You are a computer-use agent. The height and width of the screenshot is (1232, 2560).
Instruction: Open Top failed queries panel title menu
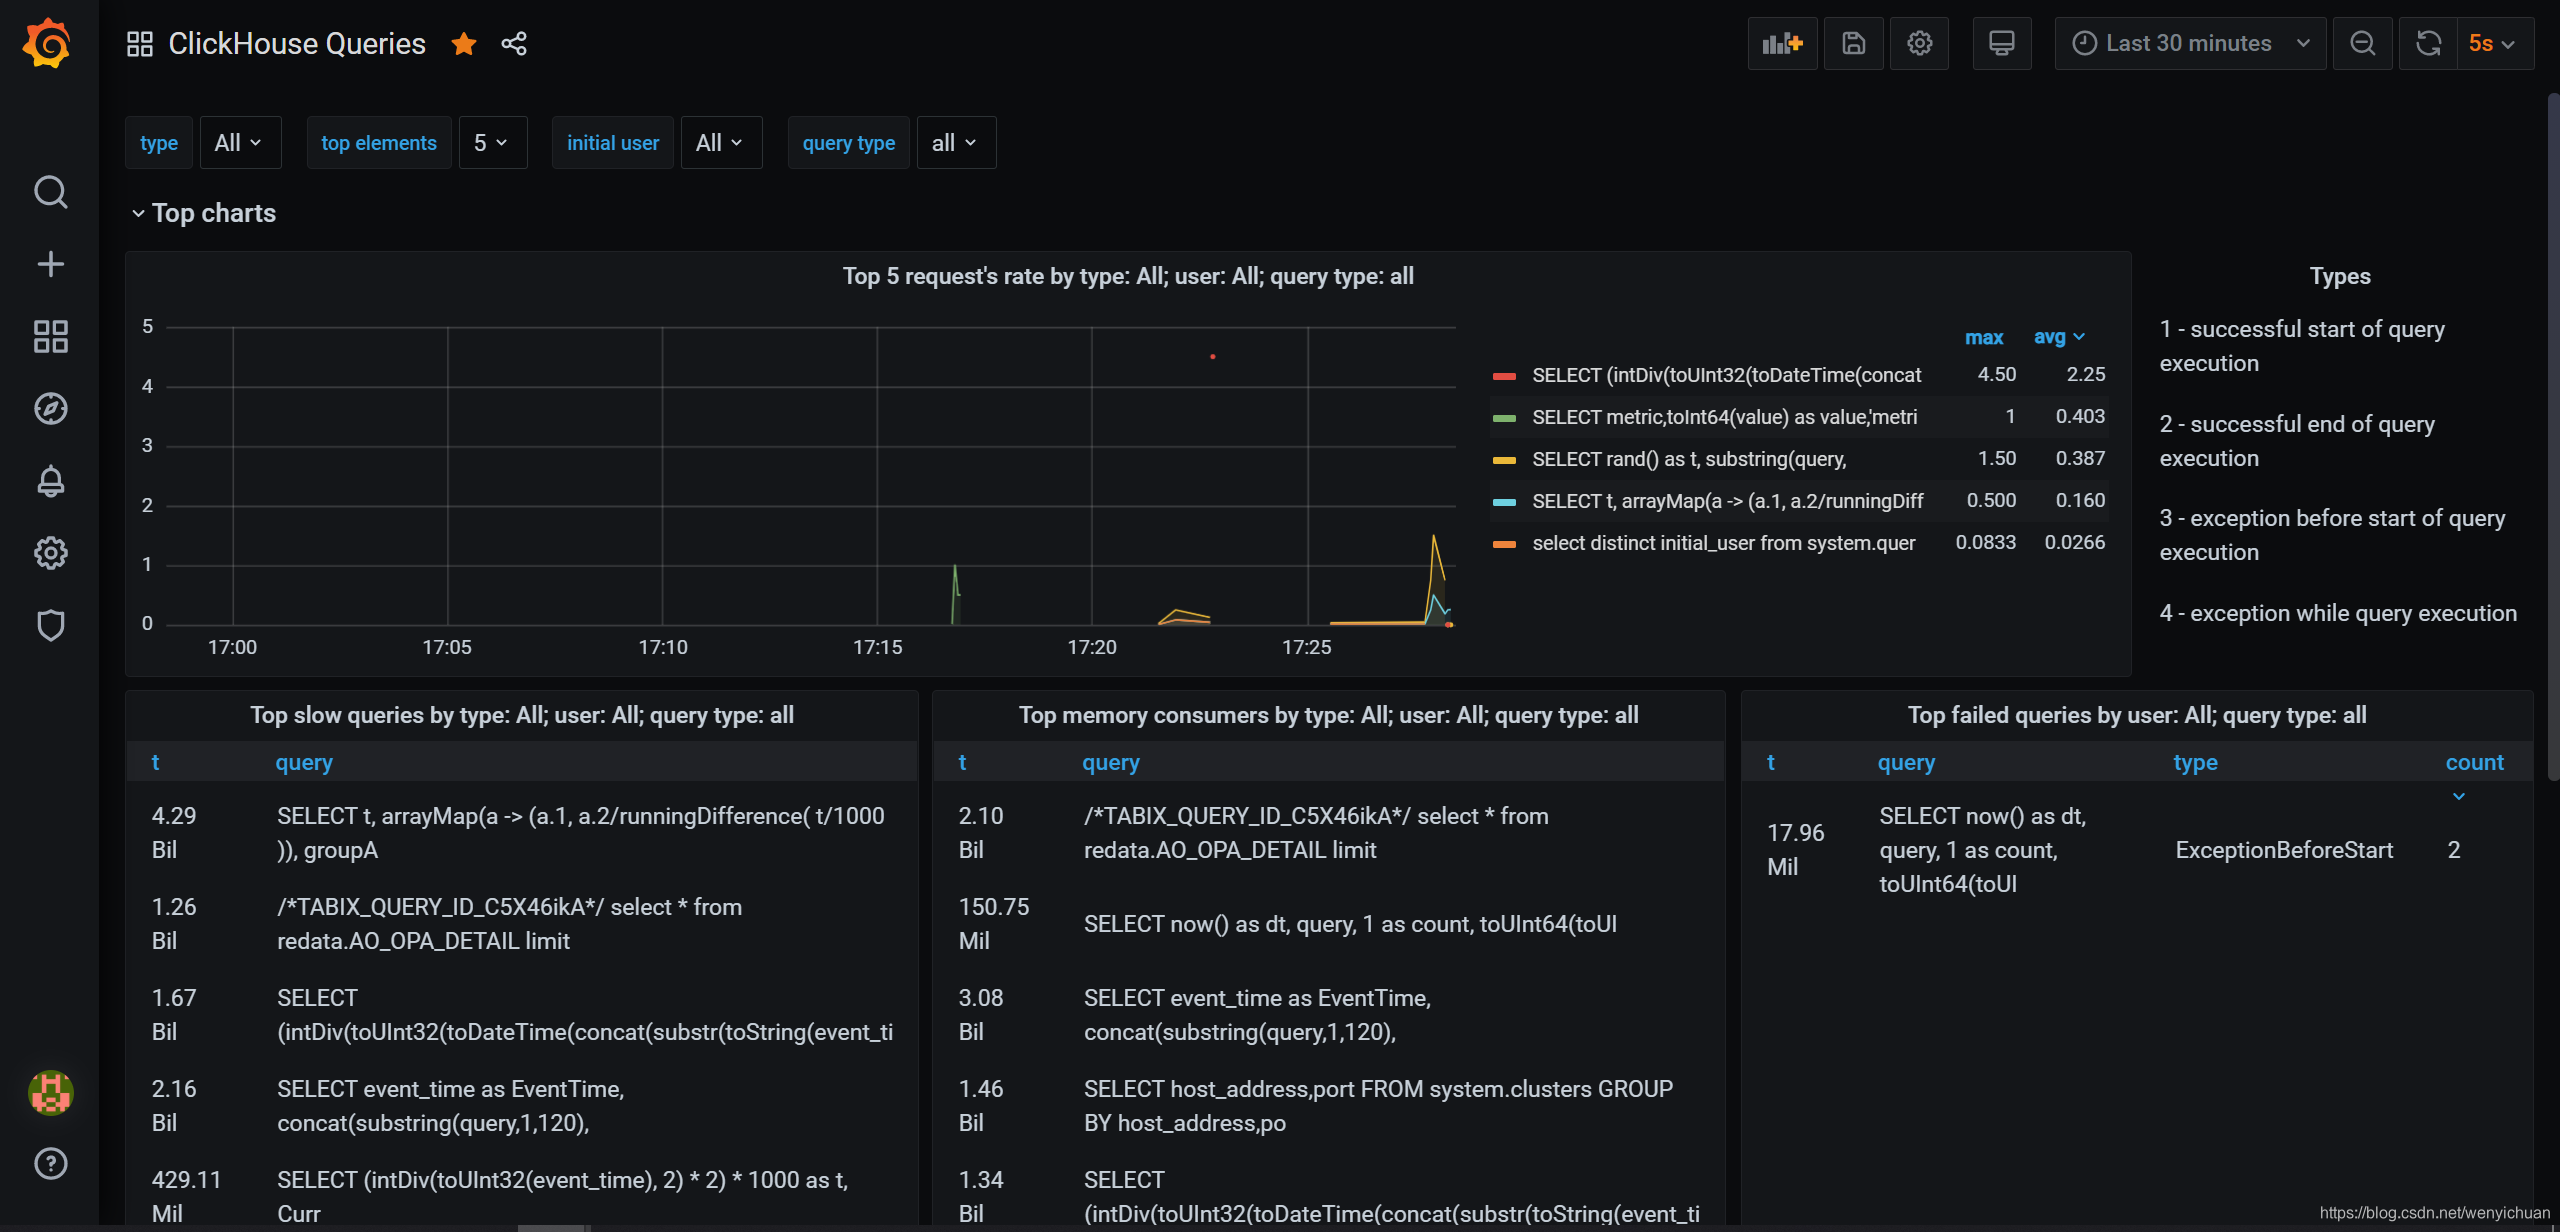tap(2137, 715)
